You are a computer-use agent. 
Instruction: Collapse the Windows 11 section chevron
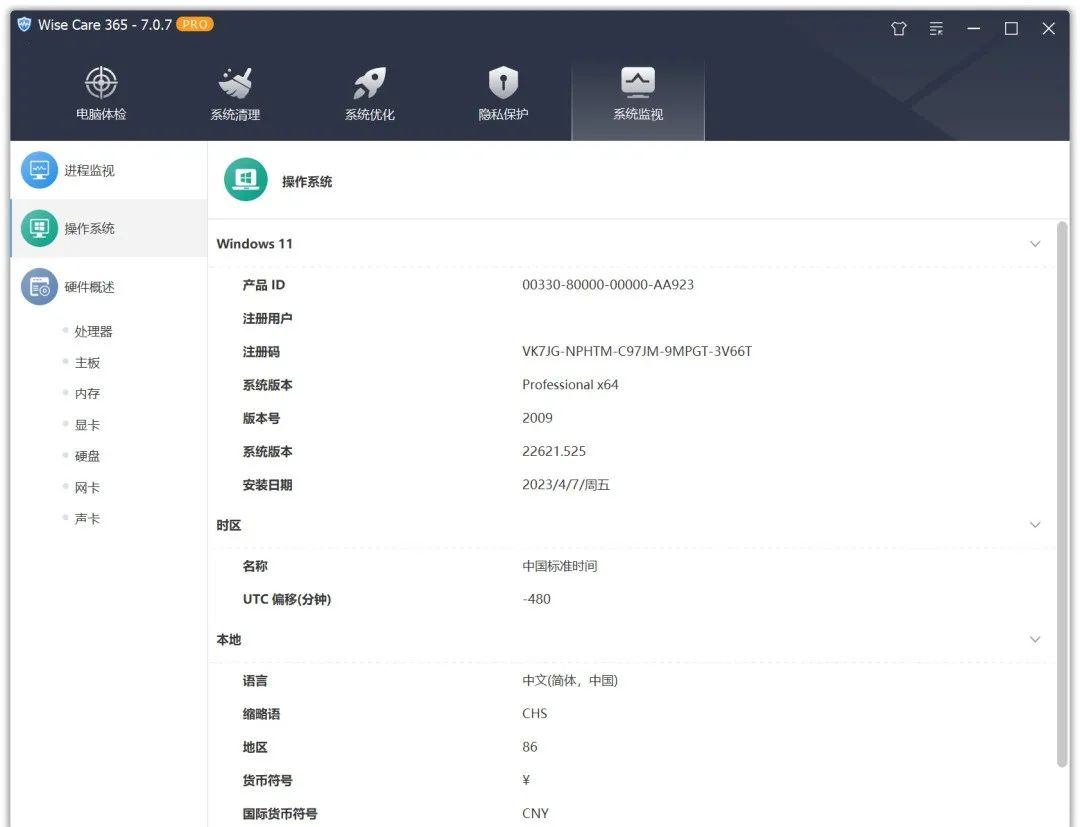tap(1035, 244)
